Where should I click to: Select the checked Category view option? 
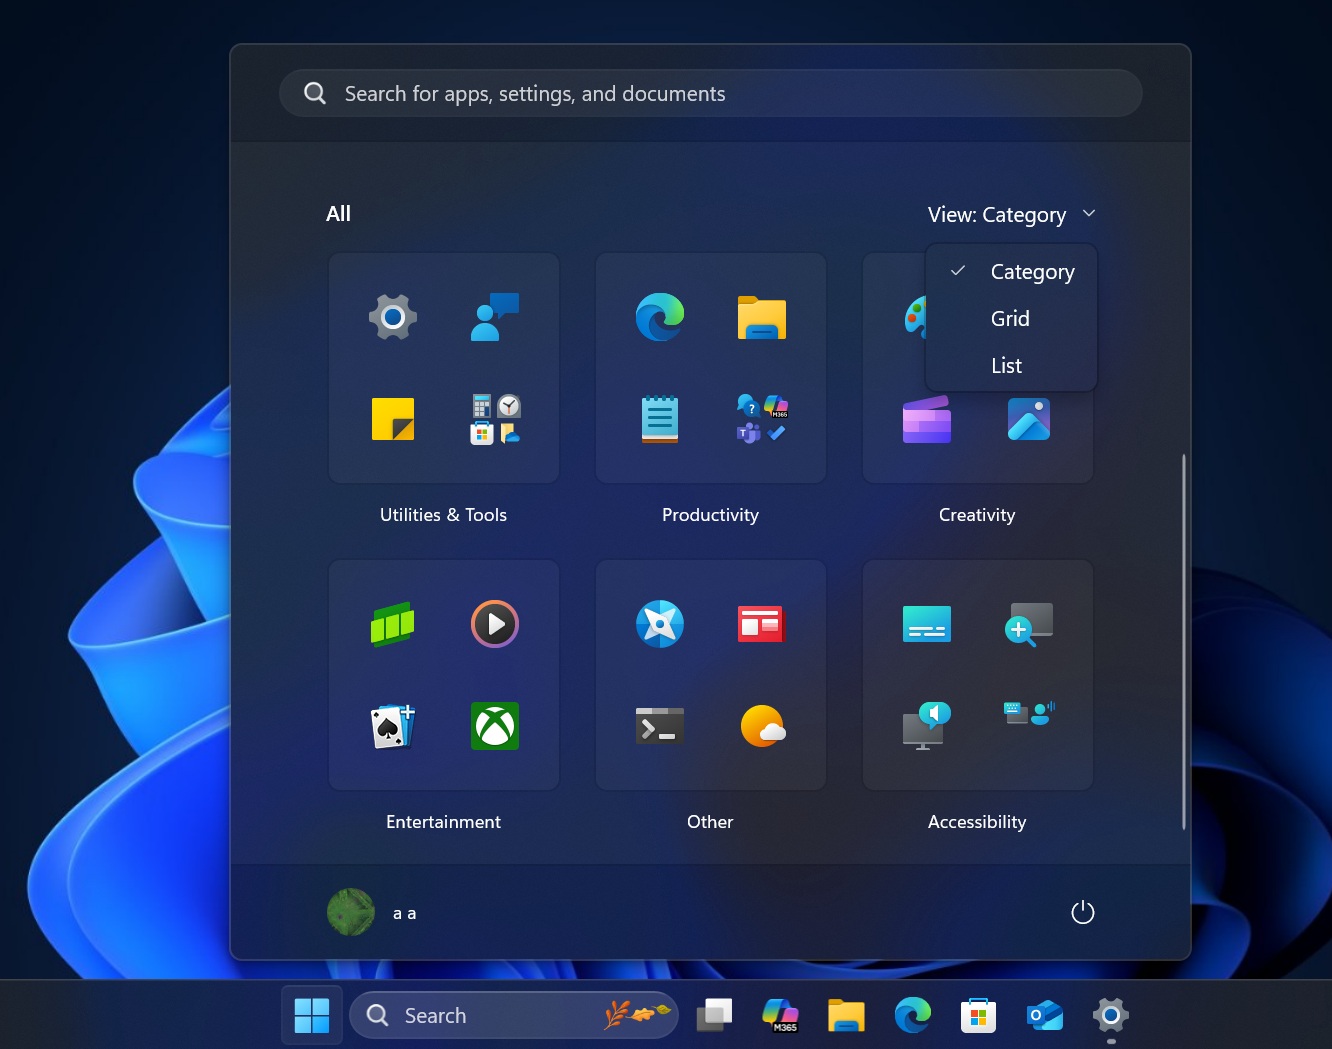point(1032,271)
